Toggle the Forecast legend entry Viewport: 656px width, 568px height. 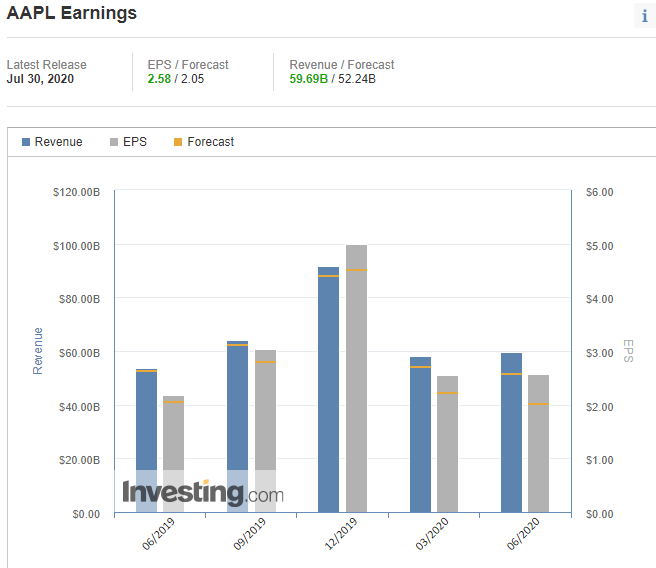[x=204, y=142]
